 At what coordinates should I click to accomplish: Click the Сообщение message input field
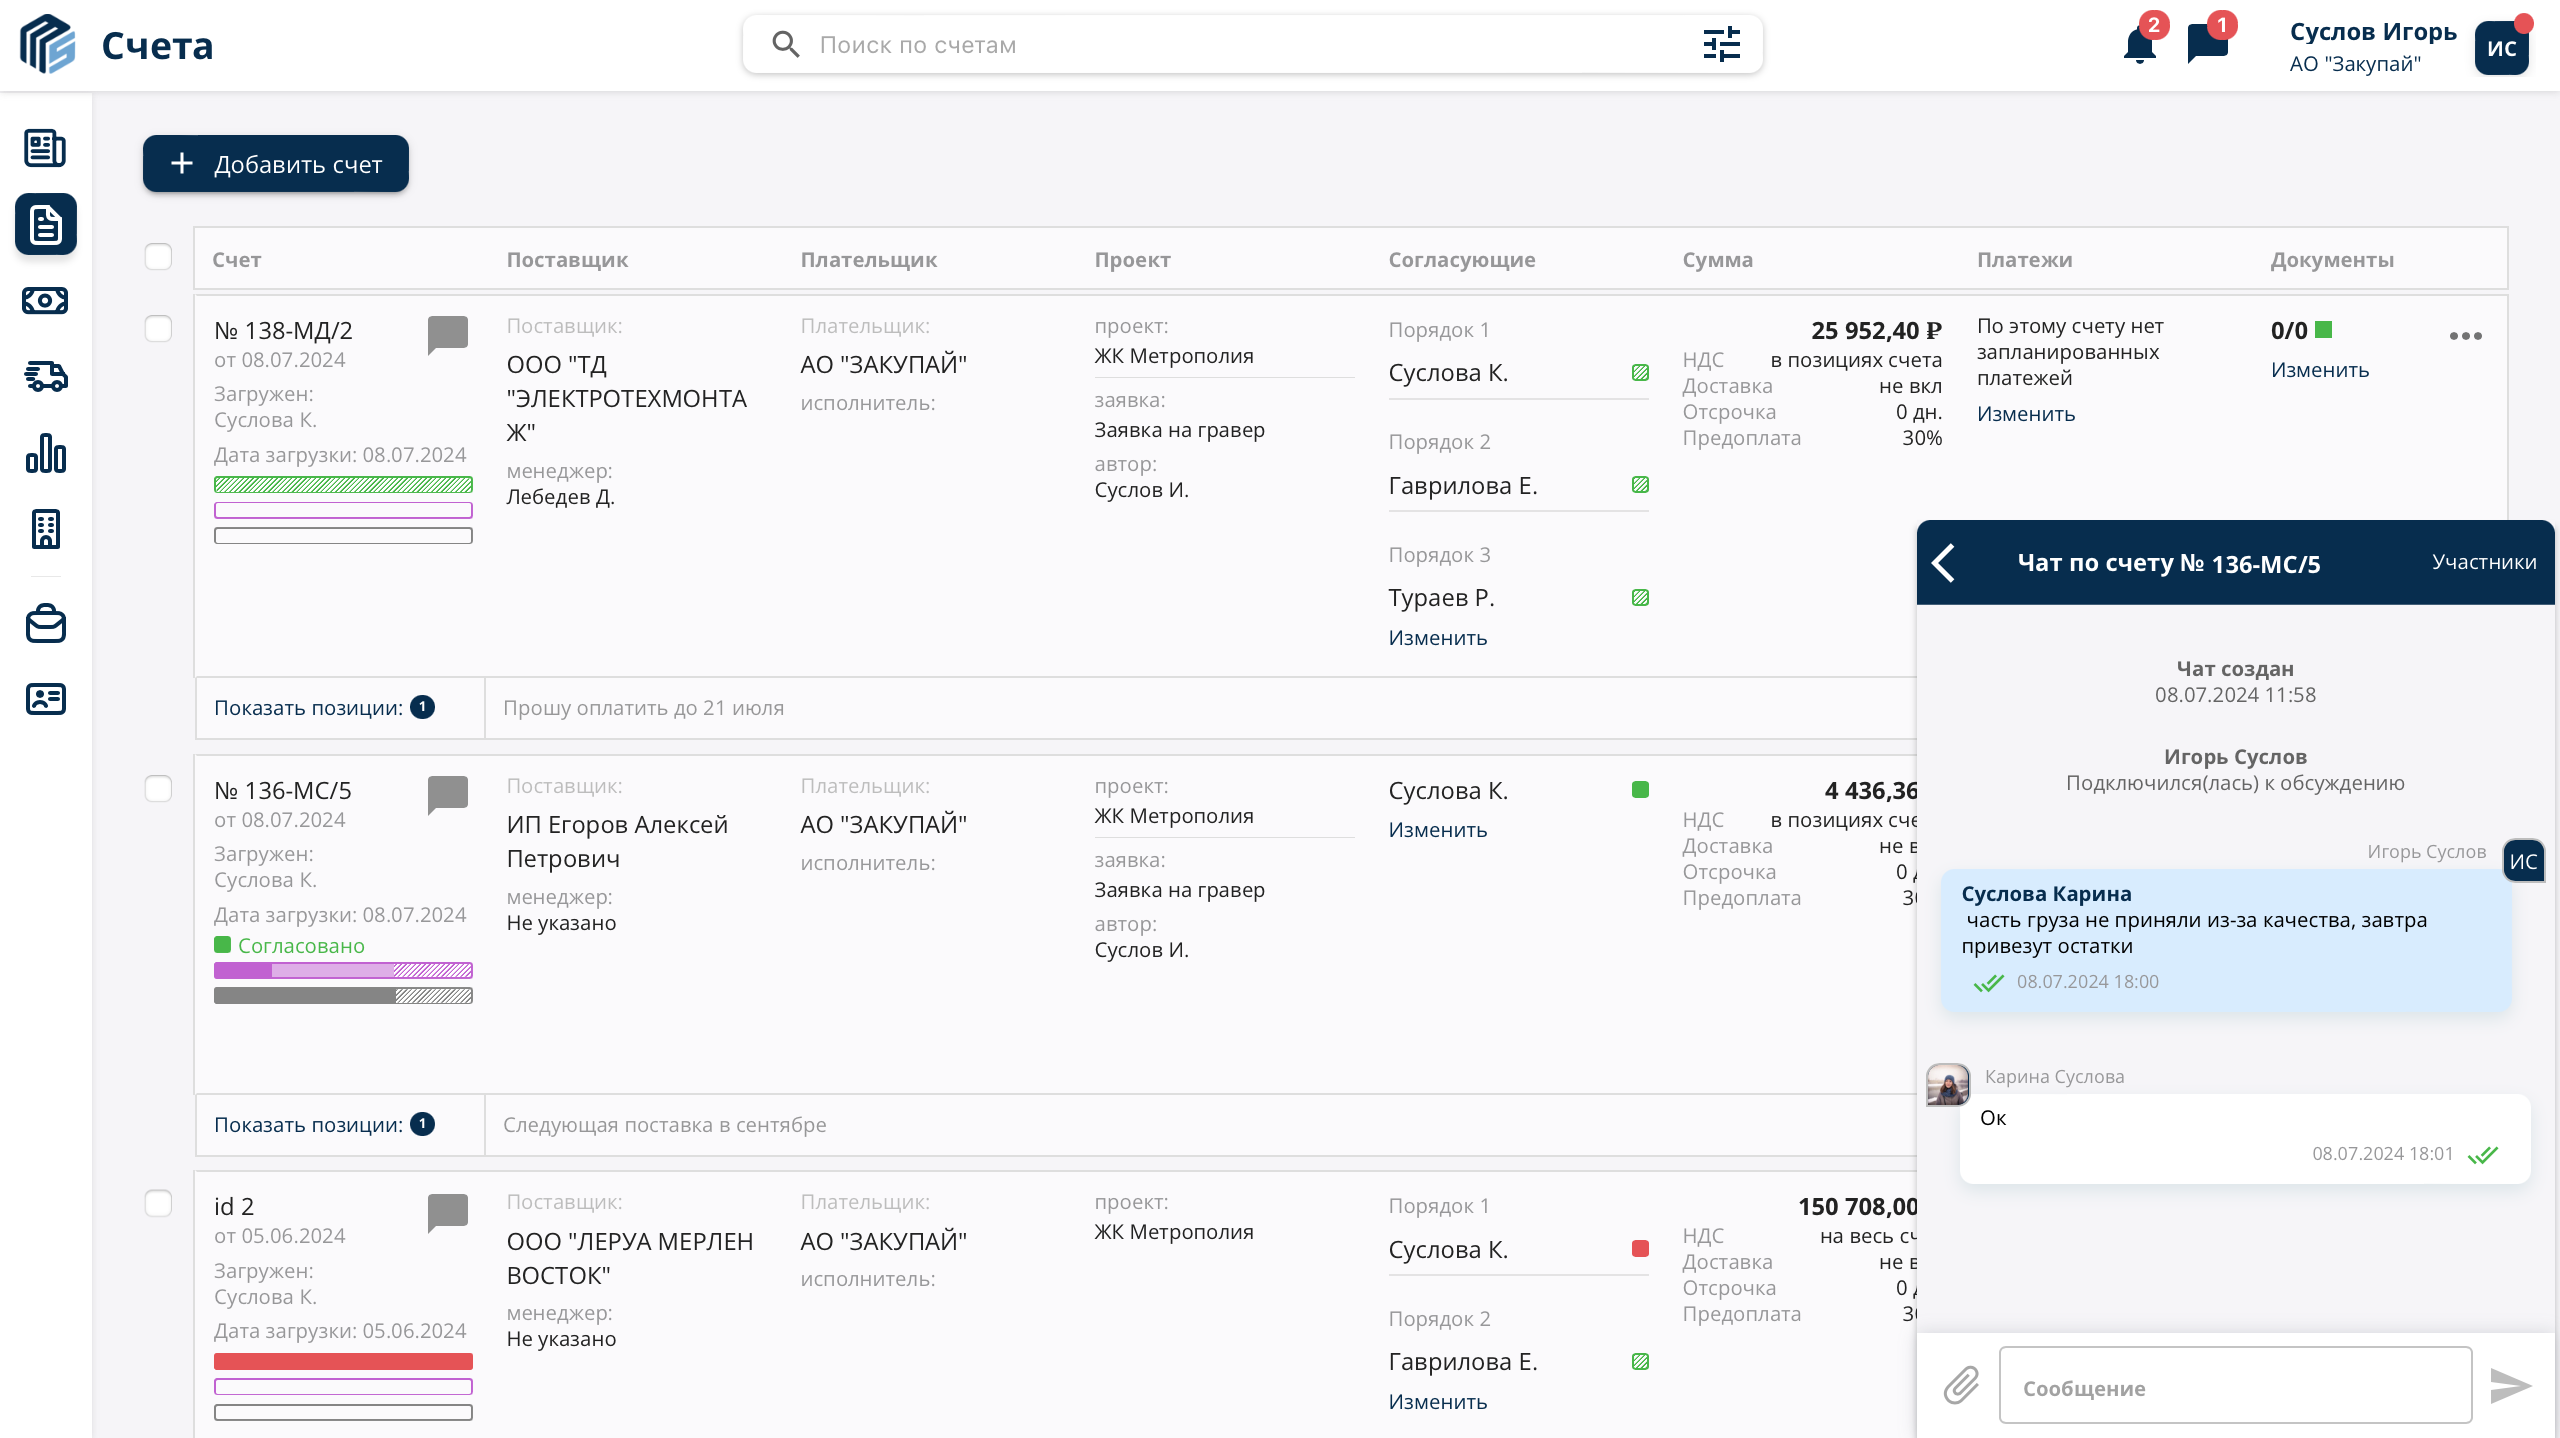pos(2235,1387)
